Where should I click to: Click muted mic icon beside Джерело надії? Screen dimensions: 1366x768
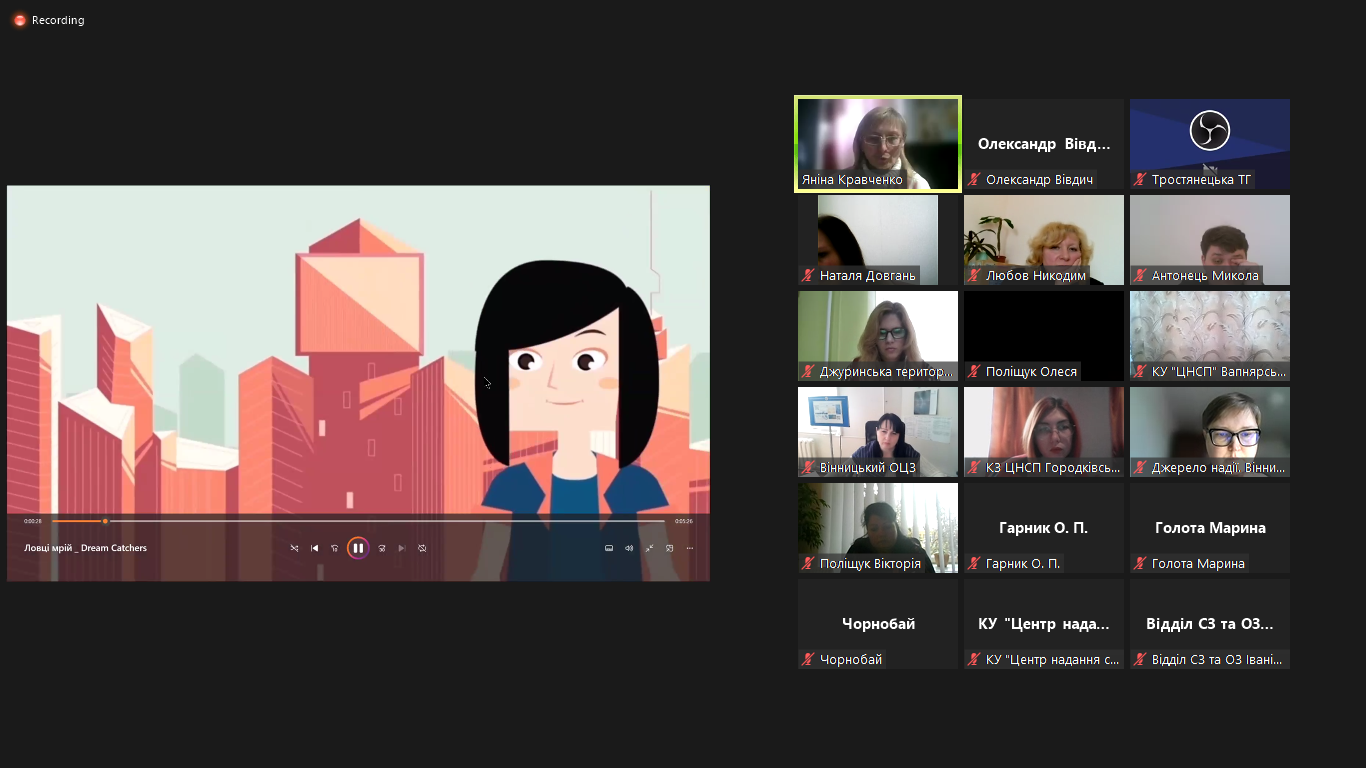point(1140,468)
